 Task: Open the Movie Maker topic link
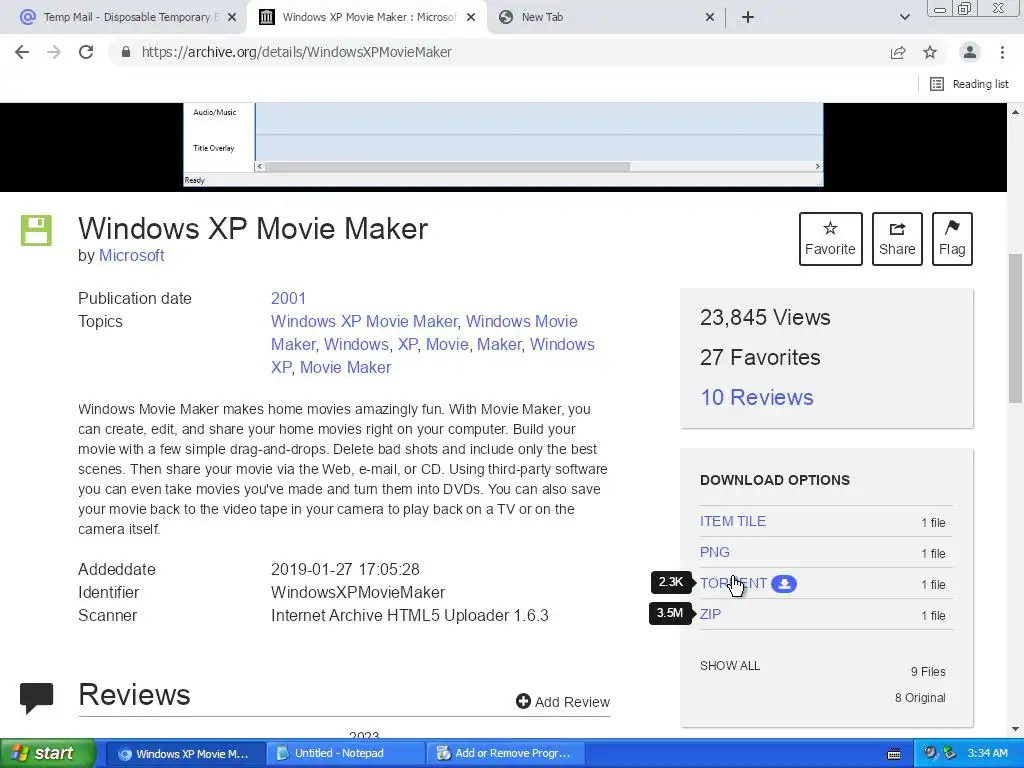345,367
